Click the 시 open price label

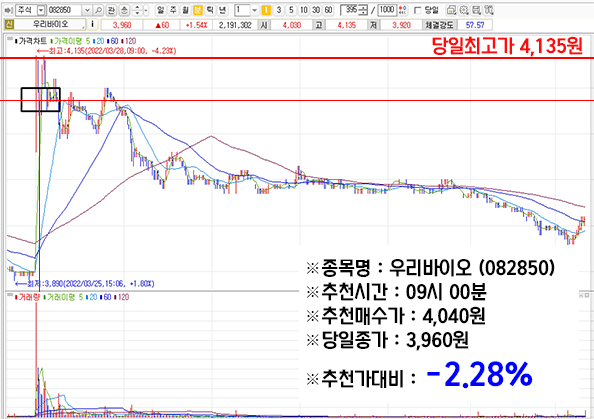(x=264, y=25)
